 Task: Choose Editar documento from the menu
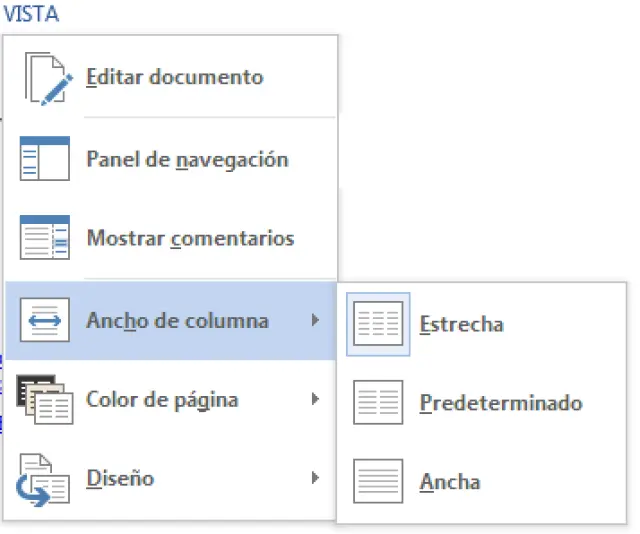(x=175, y=77)
